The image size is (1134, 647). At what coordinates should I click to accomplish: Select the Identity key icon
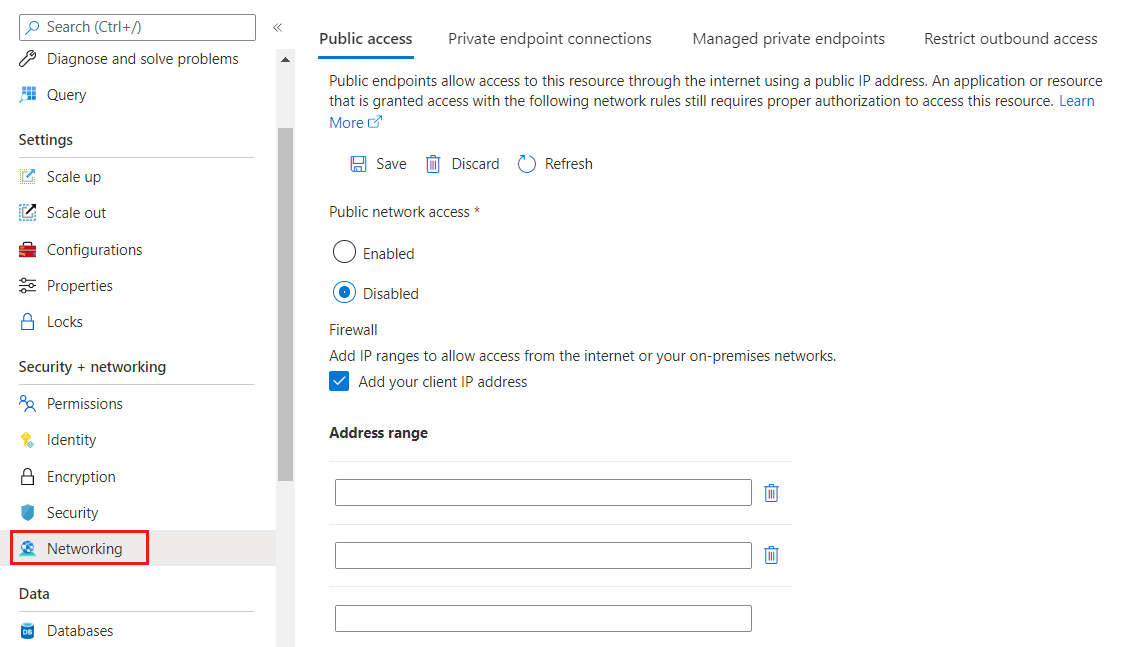(x=27, y=439)
